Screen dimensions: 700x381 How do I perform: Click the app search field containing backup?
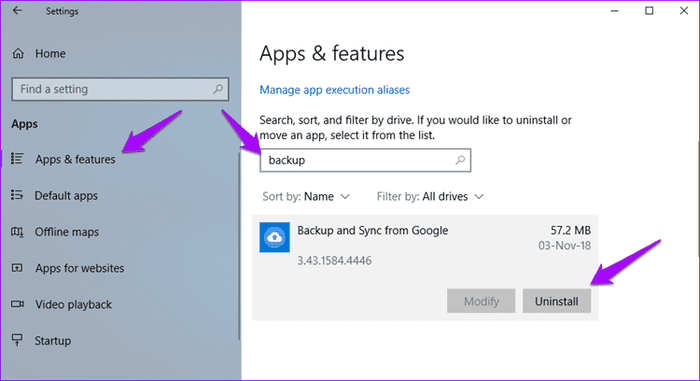tap(365, 160)
